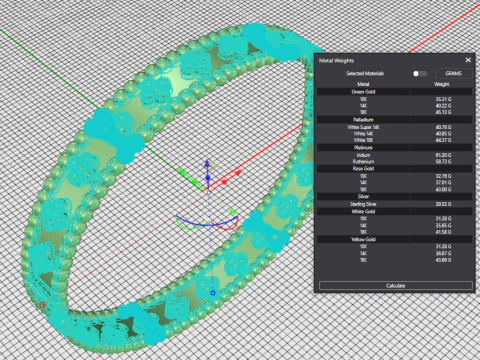The width and height of the screenshot is (480, 360).
Task: Click the Sterling Silver row label
Action: 363,204
